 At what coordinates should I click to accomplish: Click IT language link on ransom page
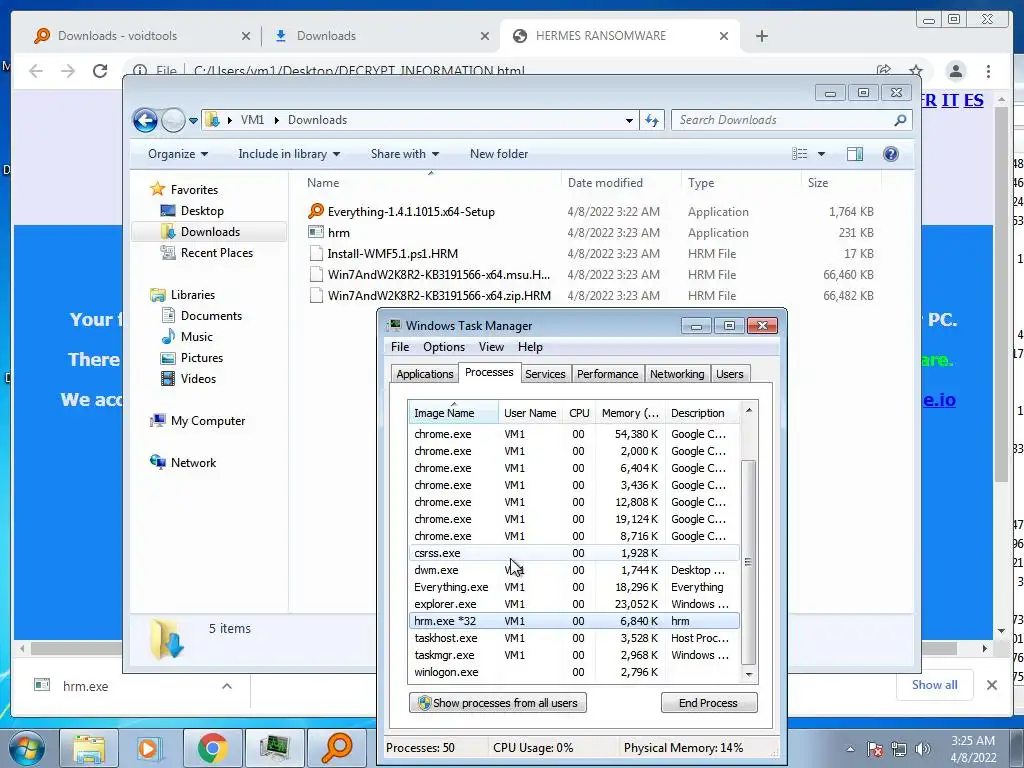click(950, 101)
